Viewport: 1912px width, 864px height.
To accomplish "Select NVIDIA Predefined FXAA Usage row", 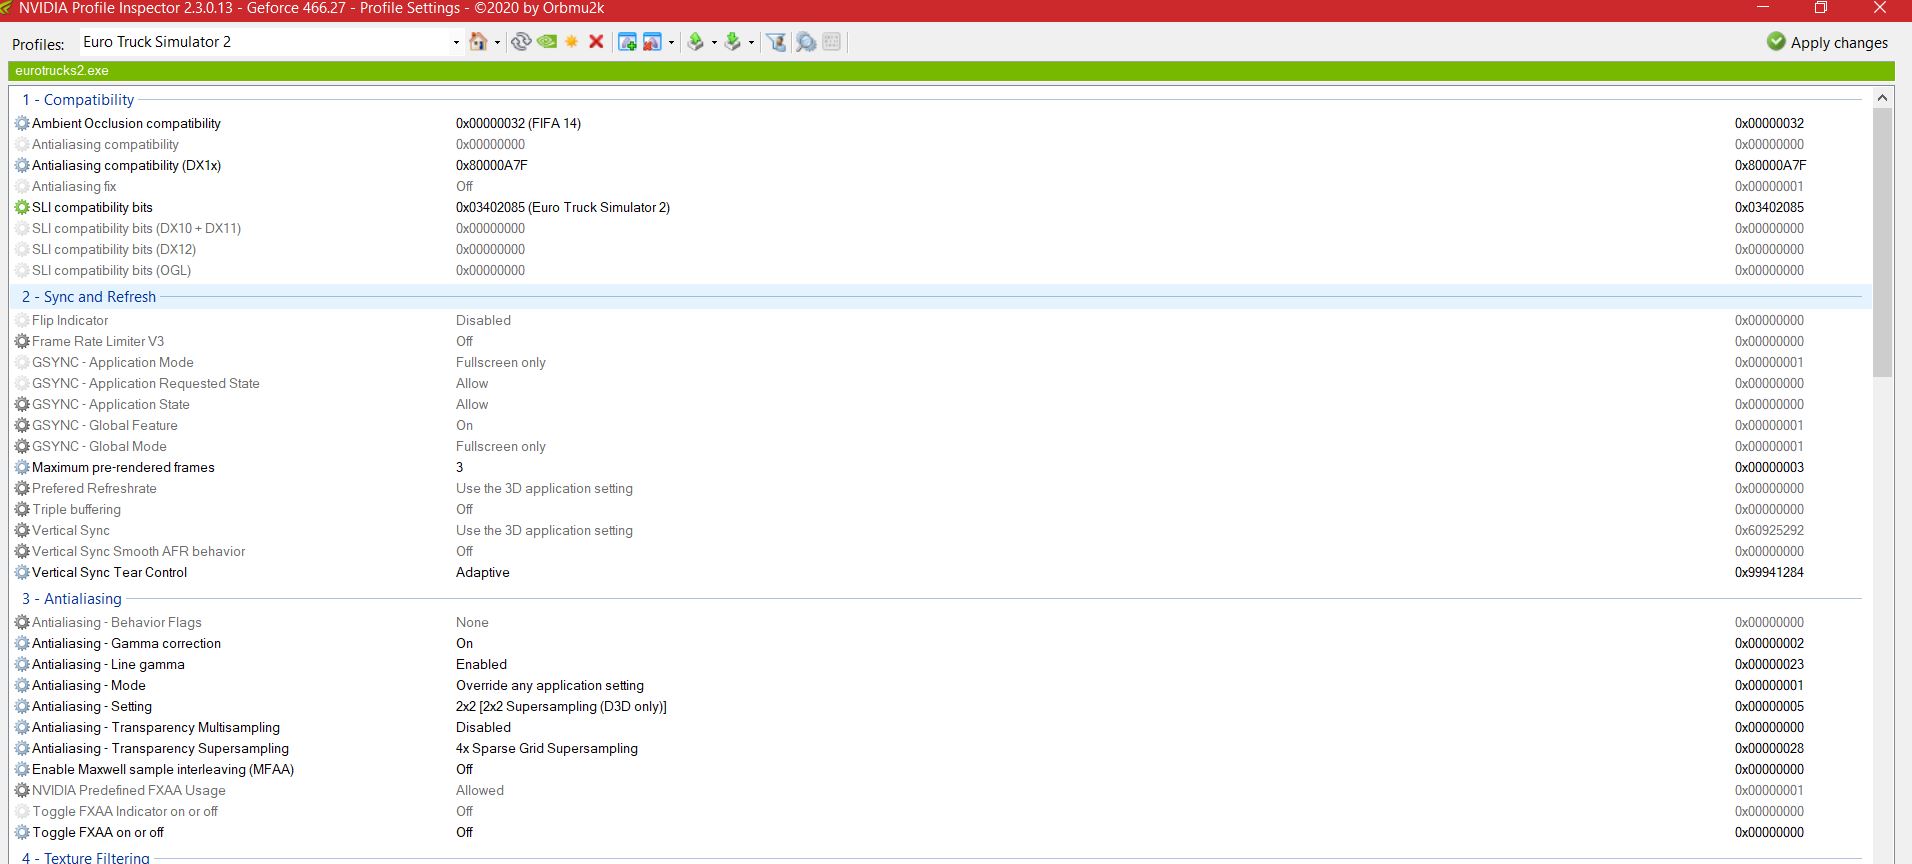I will point(940,791).
